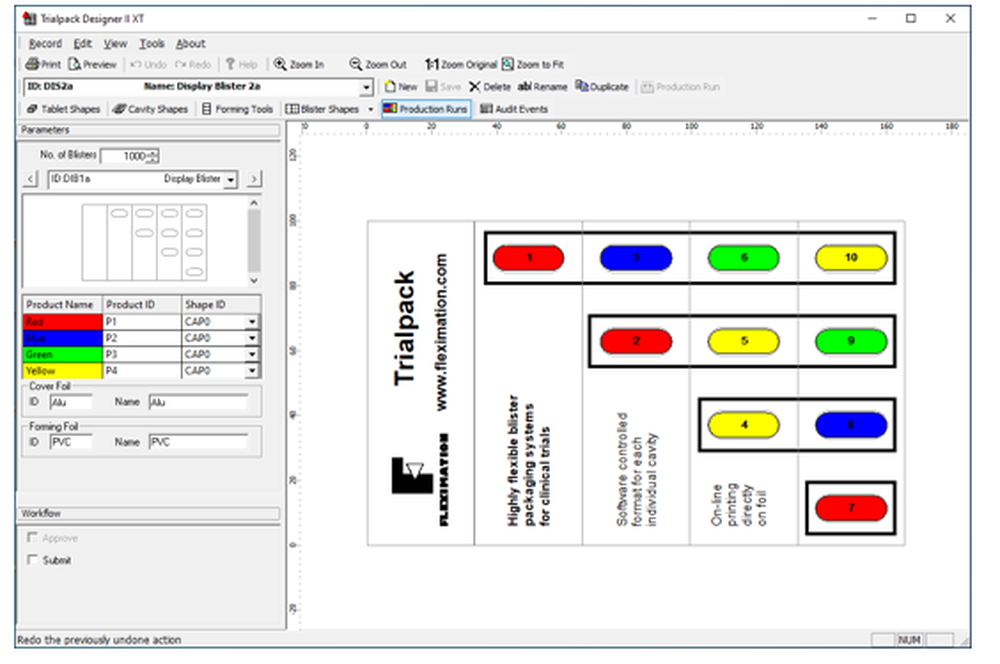Image resolution: width=1000 pixels, height=664 pixels.
Task: Click the Product ID column header
Action: coord(142,305)
